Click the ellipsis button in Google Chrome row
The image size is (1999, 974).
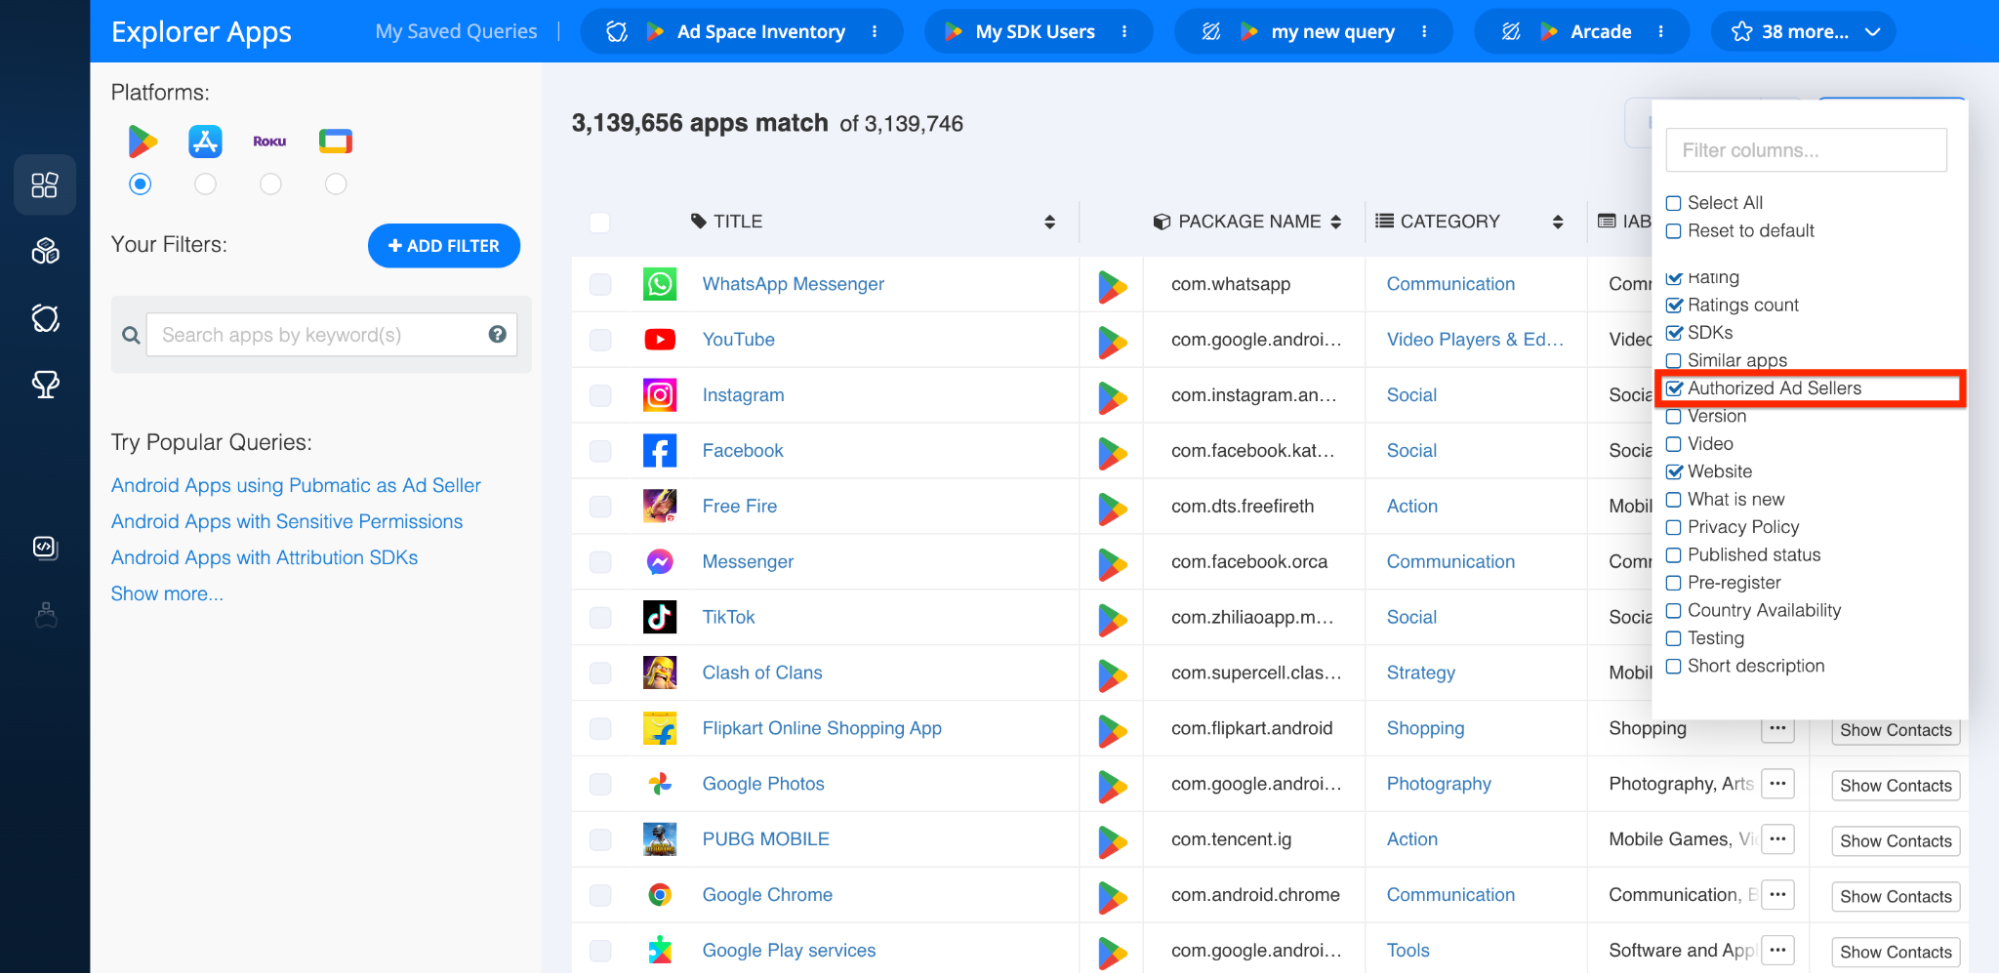point(1778,895)
